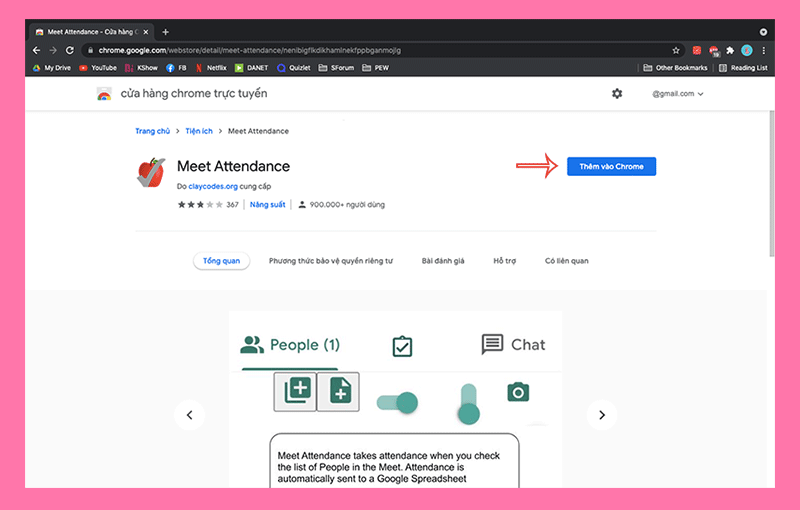This screenshot has height=510, width=800.
Task: Open Netflix bookmark
Action: (x=211, y=68)
